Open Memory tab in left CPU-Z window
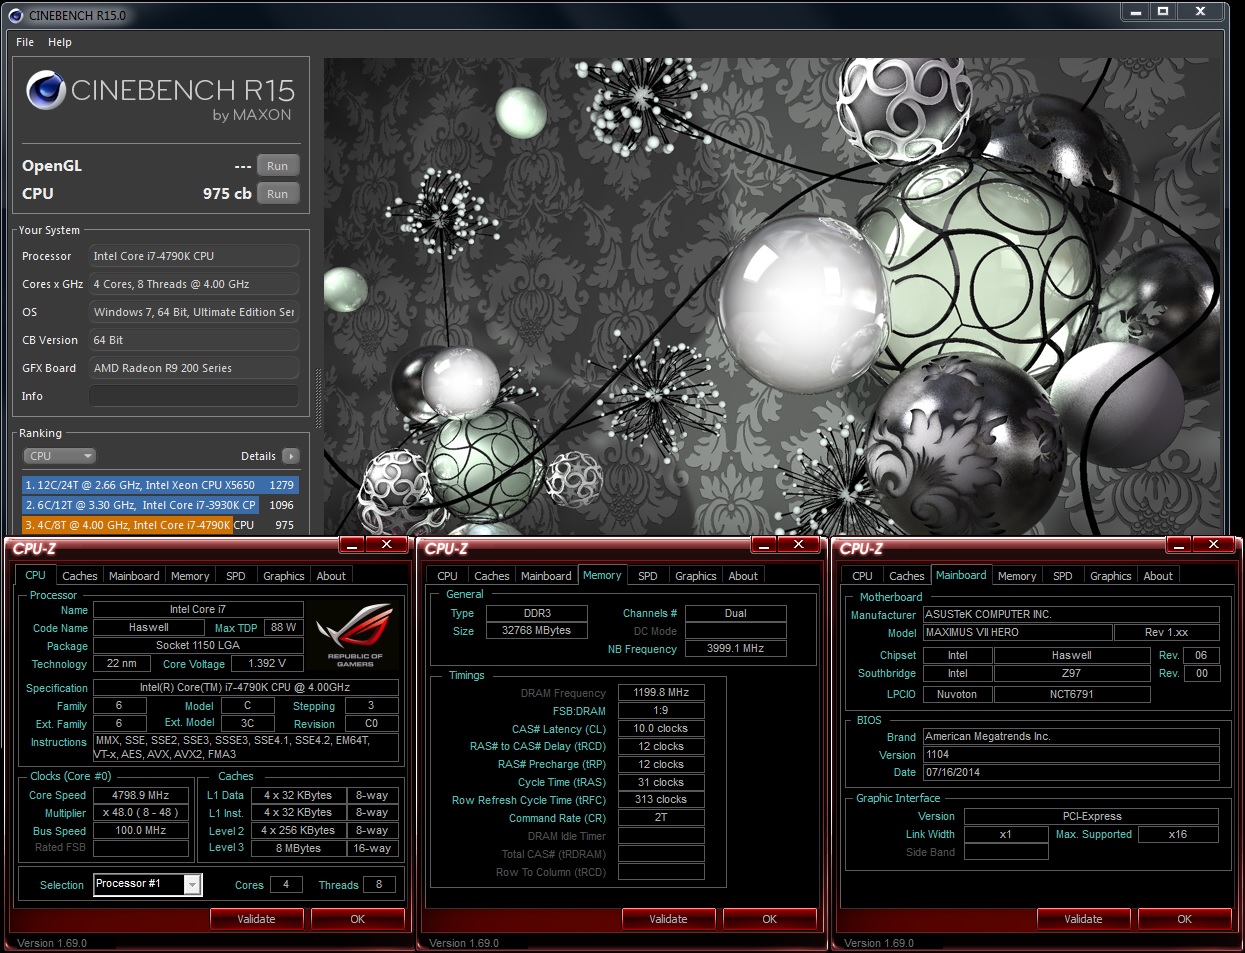The height and width of the screenshot is (953, 1245). point(190,576)
